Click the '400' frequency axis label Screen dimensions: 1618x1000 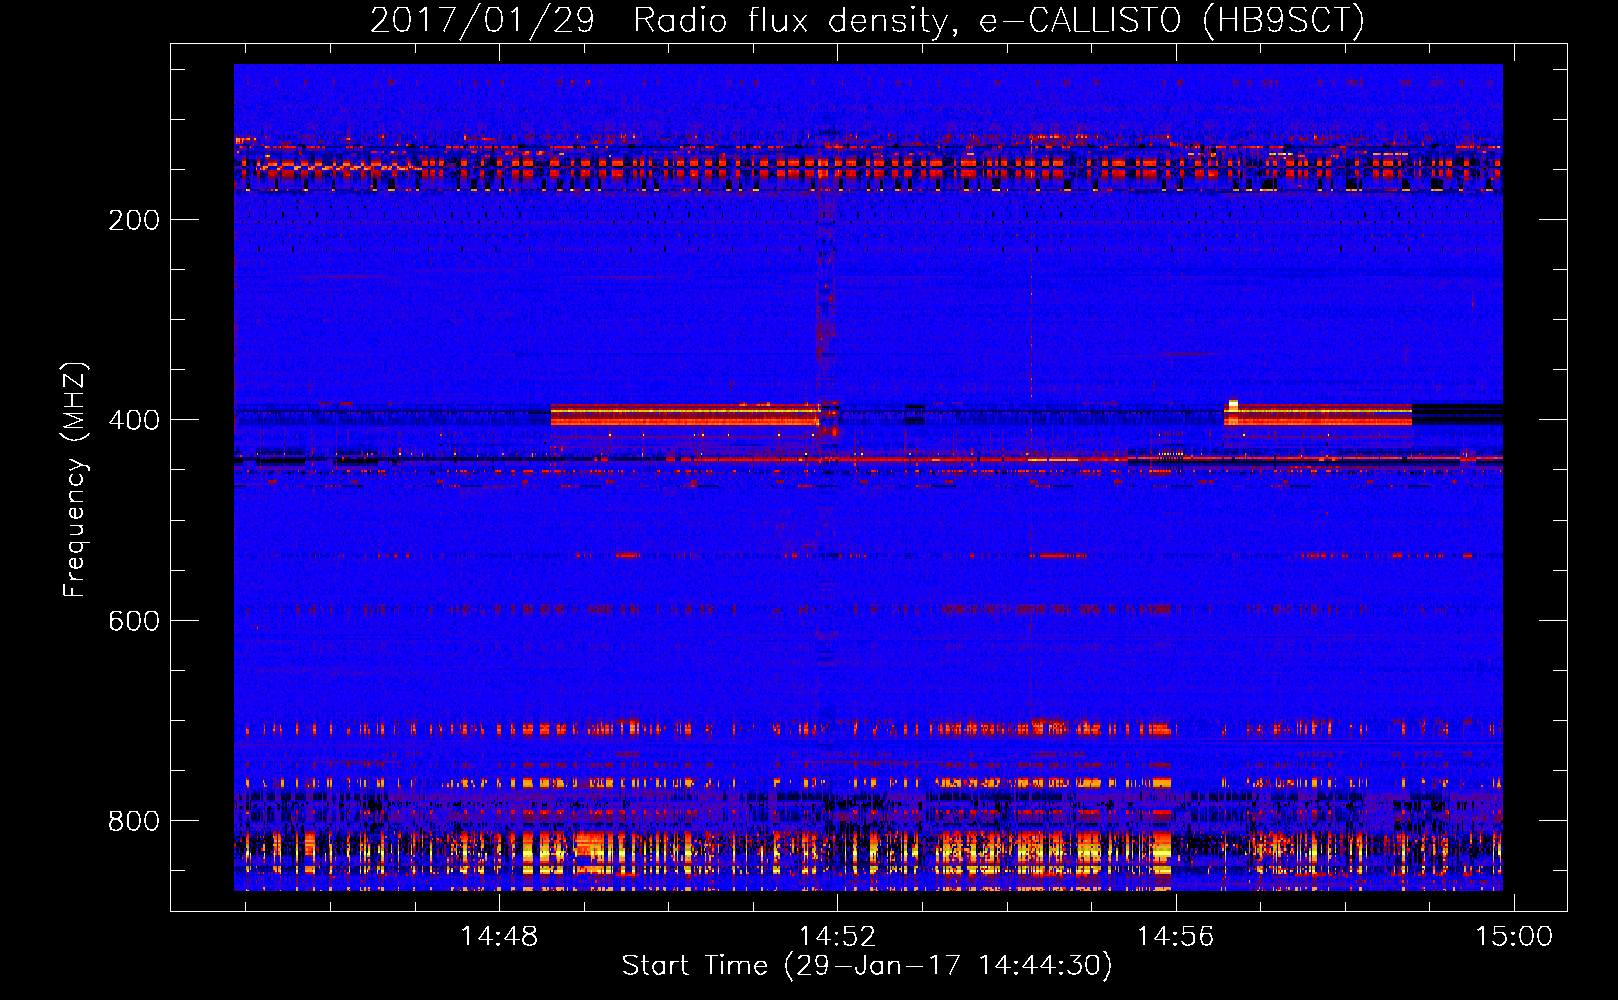click(x=134, y=420)
